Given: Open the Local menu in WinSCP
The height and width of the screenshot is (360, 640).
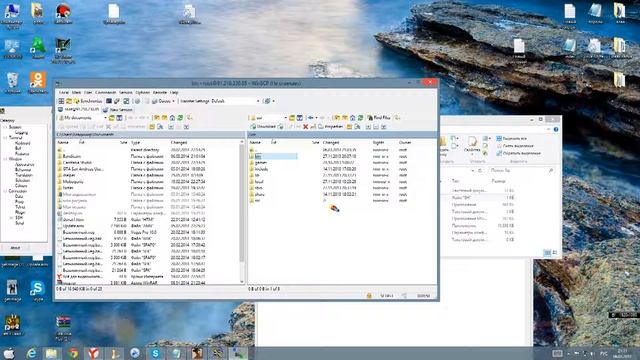Looking at the screenshot, I should click(x=64, y=93).
